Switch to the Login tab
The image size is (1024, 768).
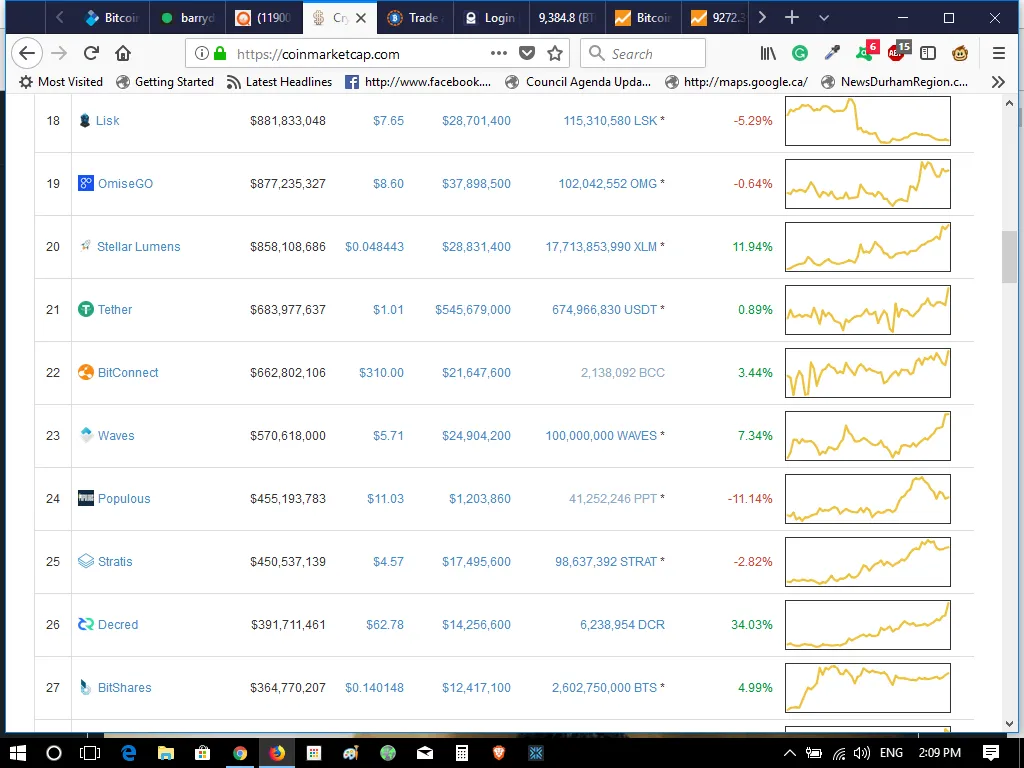tap(491, 18)
